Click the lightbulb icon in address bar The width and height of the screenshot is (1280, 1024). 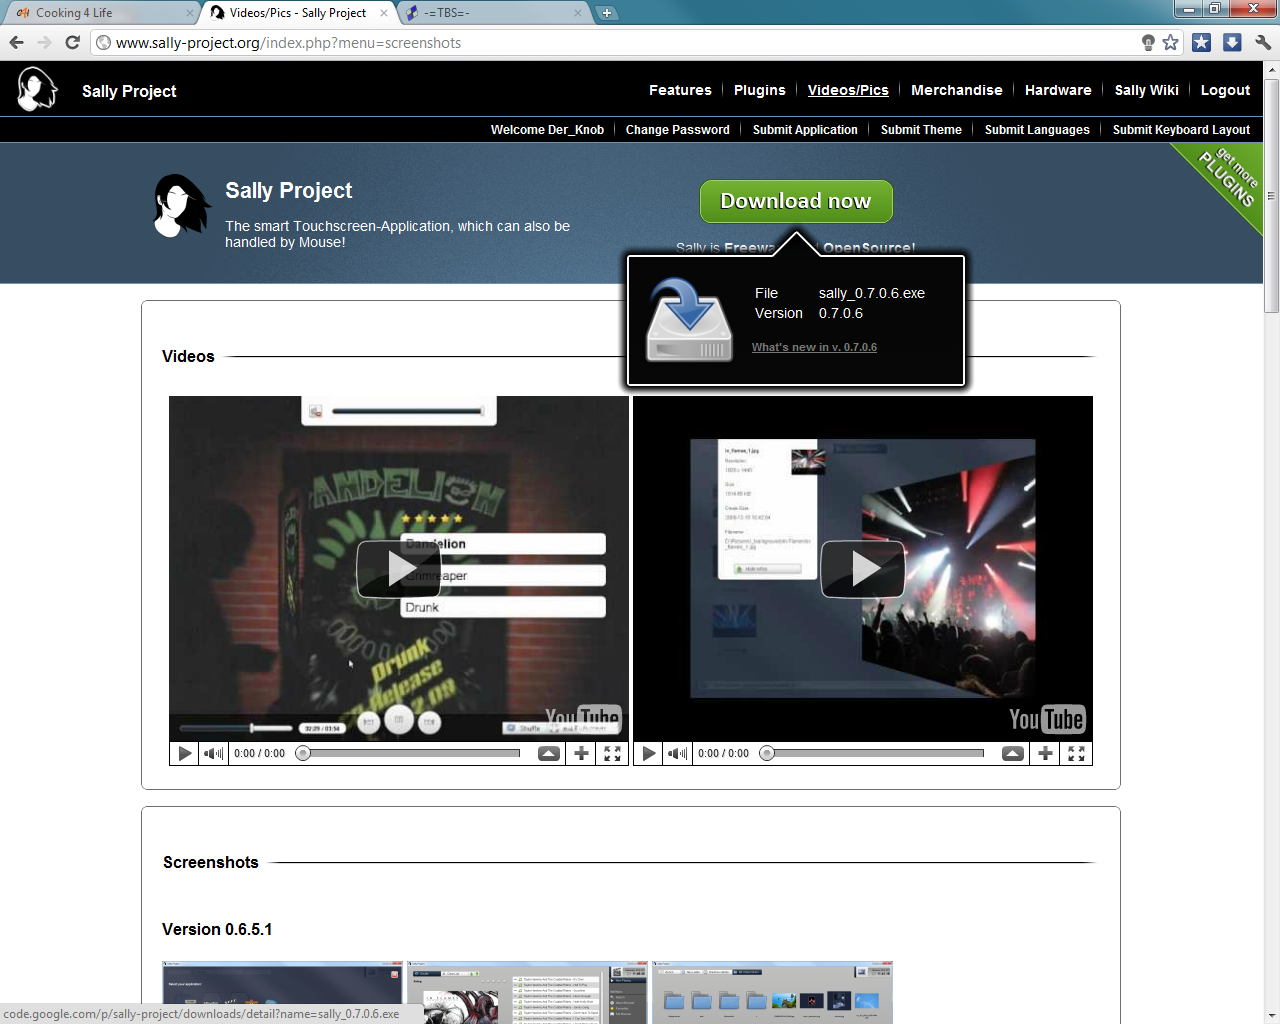[1148, 42]
